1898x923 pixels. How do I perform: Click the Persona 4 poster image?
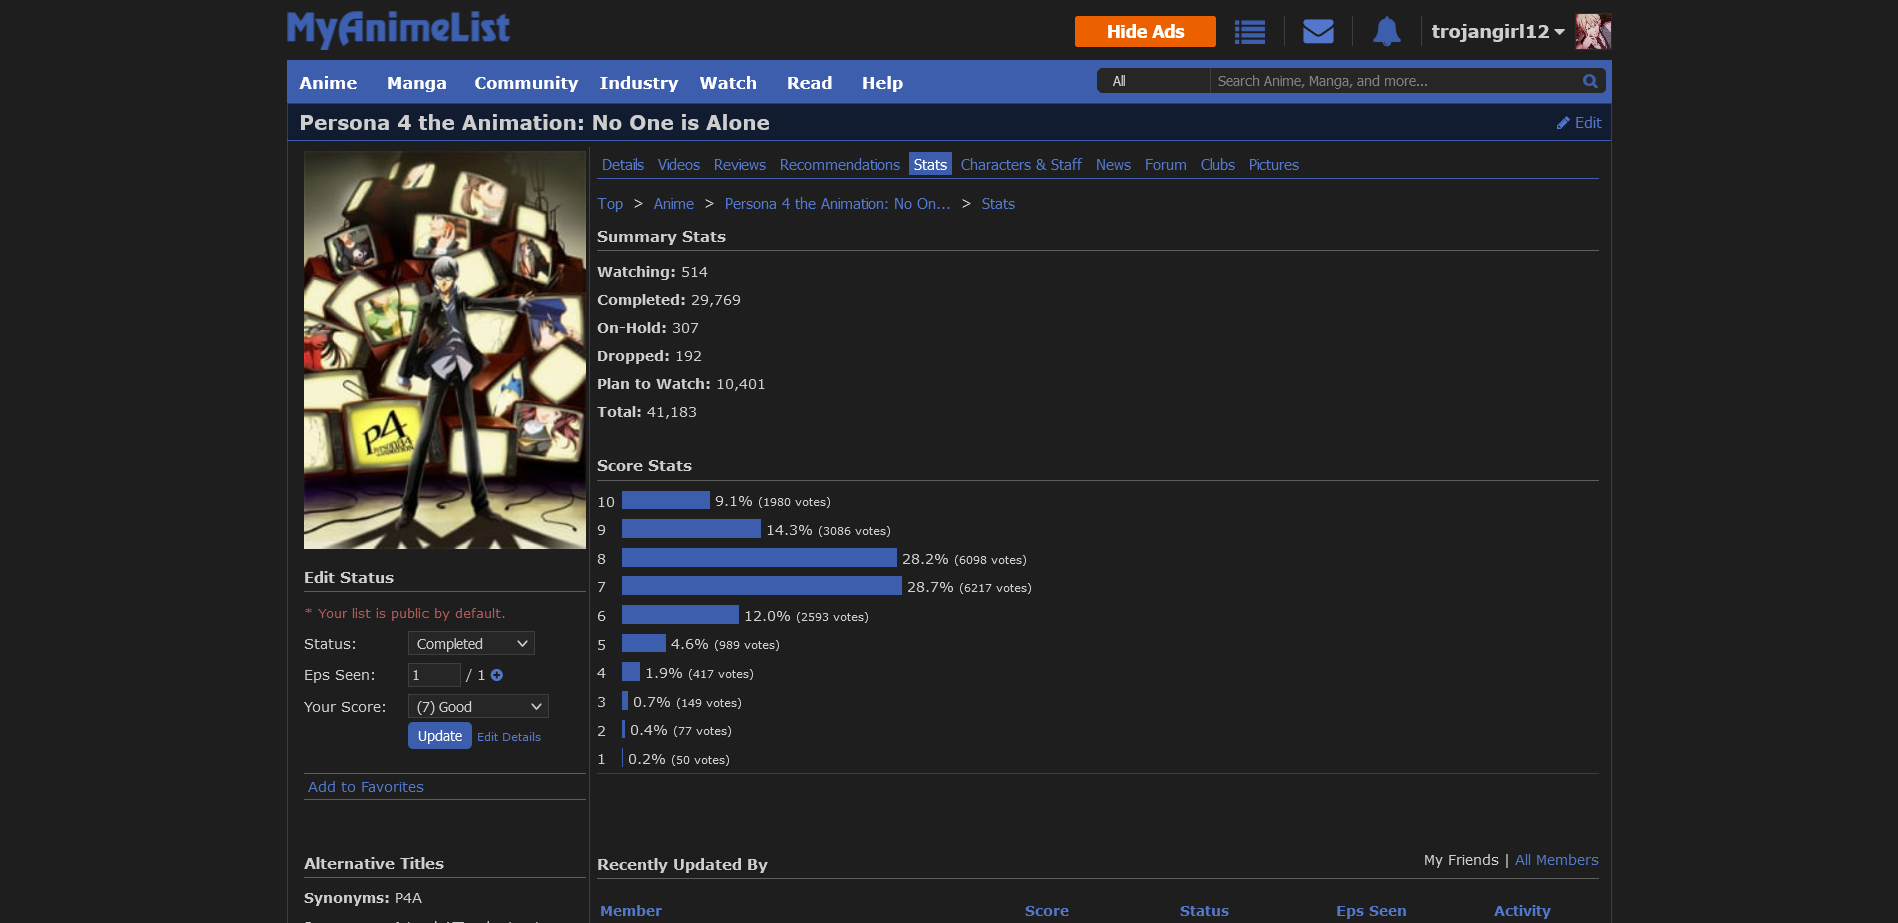pos(445,350)
